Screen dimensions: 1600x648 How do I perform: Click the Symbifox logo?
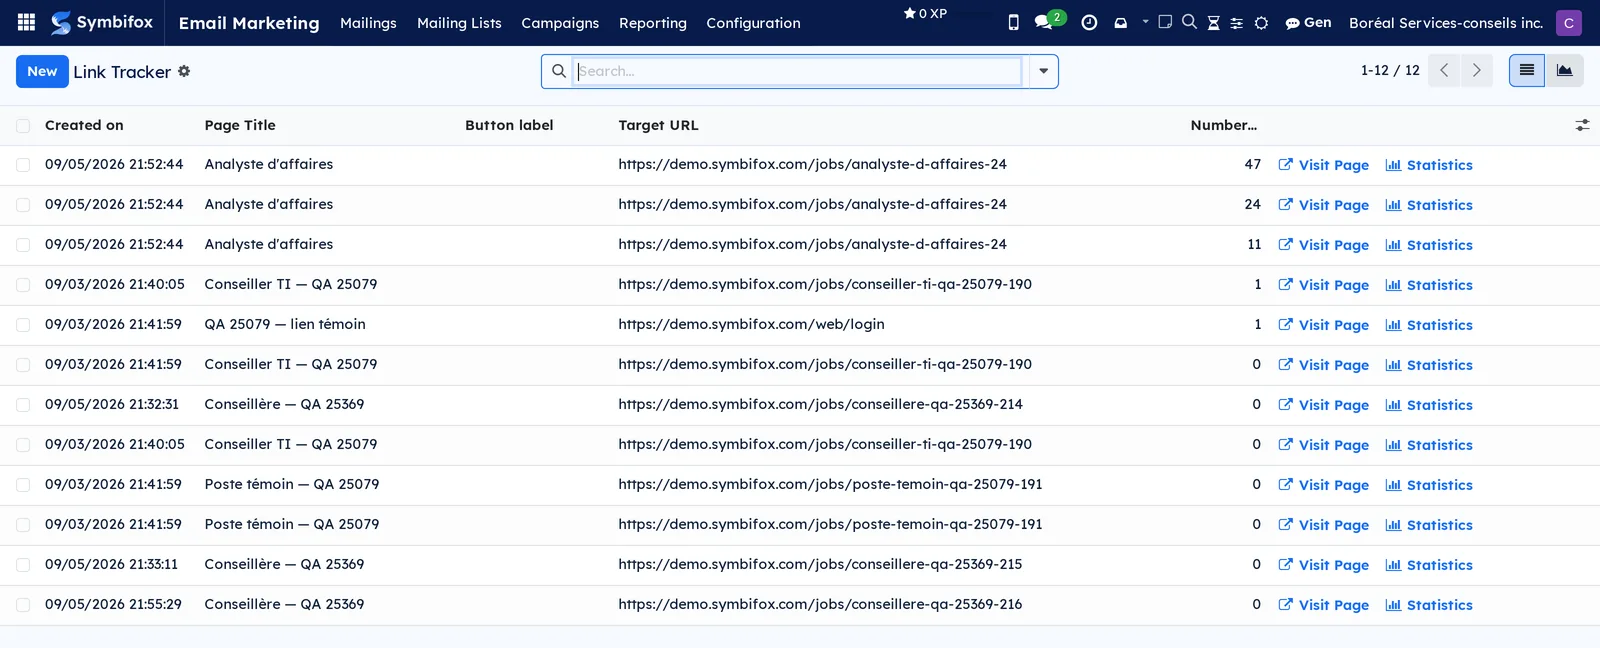[x=102, y=22]
